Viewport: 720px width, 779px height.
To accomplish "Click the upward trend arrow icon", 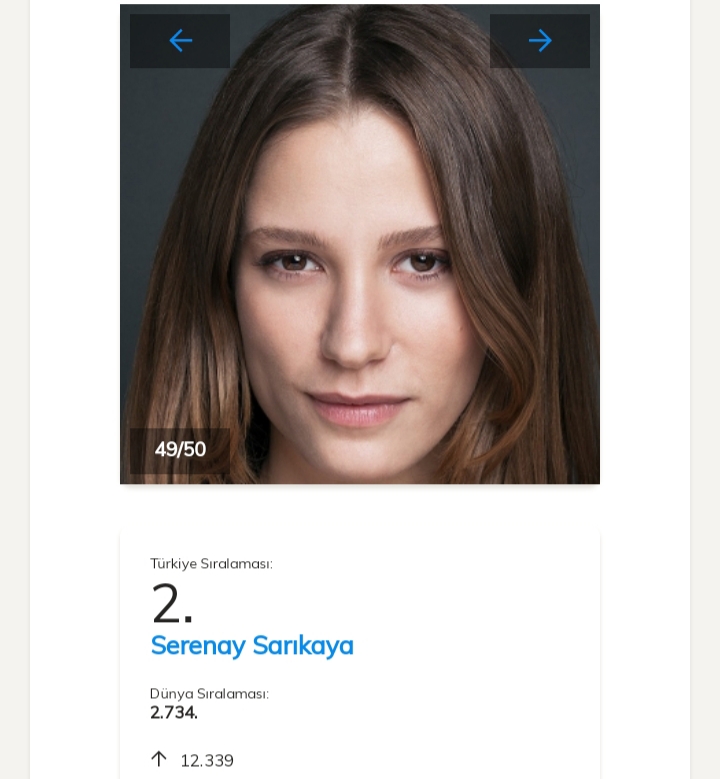I will pyautogui.click(x=158, y=759).
